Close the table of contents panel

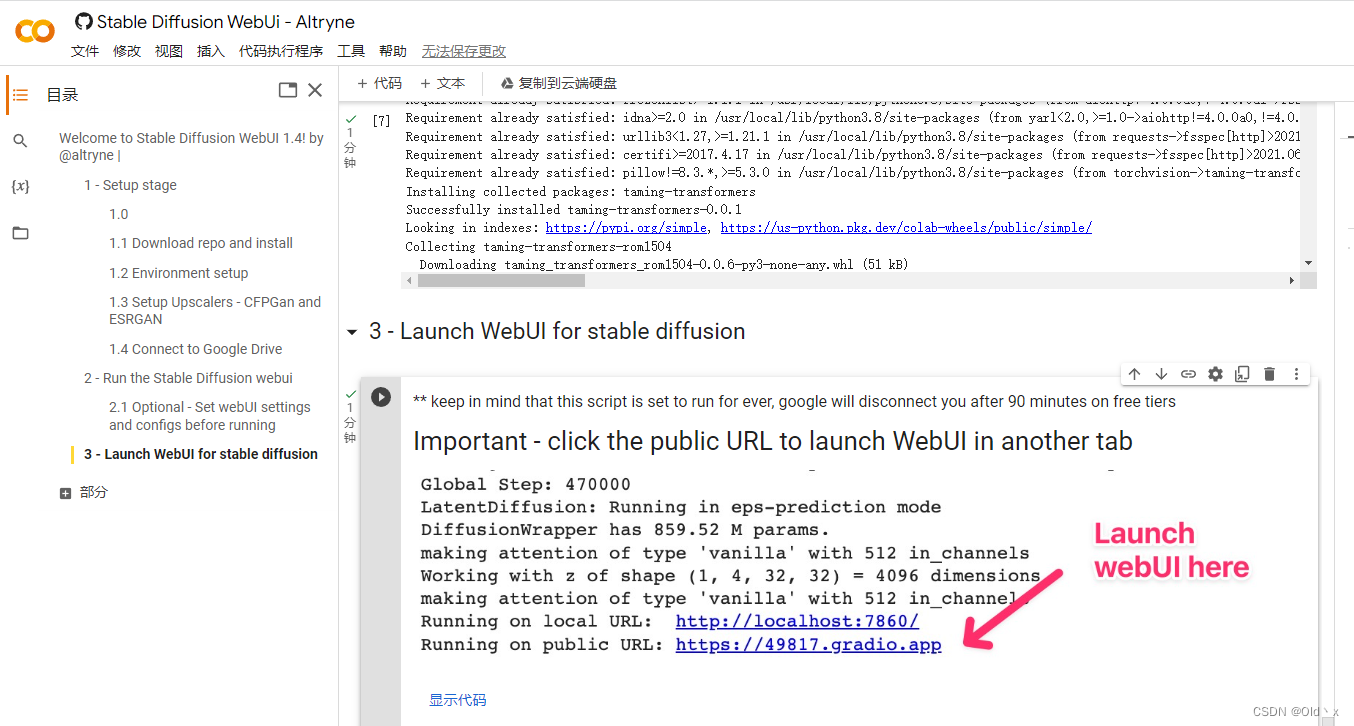pos(315,90)
